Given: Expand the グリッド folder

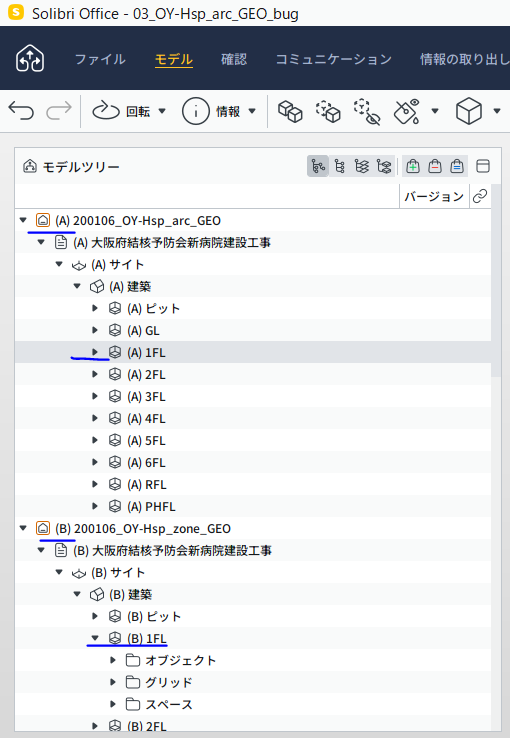Looking at the screenshot, I should pyautogui.click(x=113, y=682).
